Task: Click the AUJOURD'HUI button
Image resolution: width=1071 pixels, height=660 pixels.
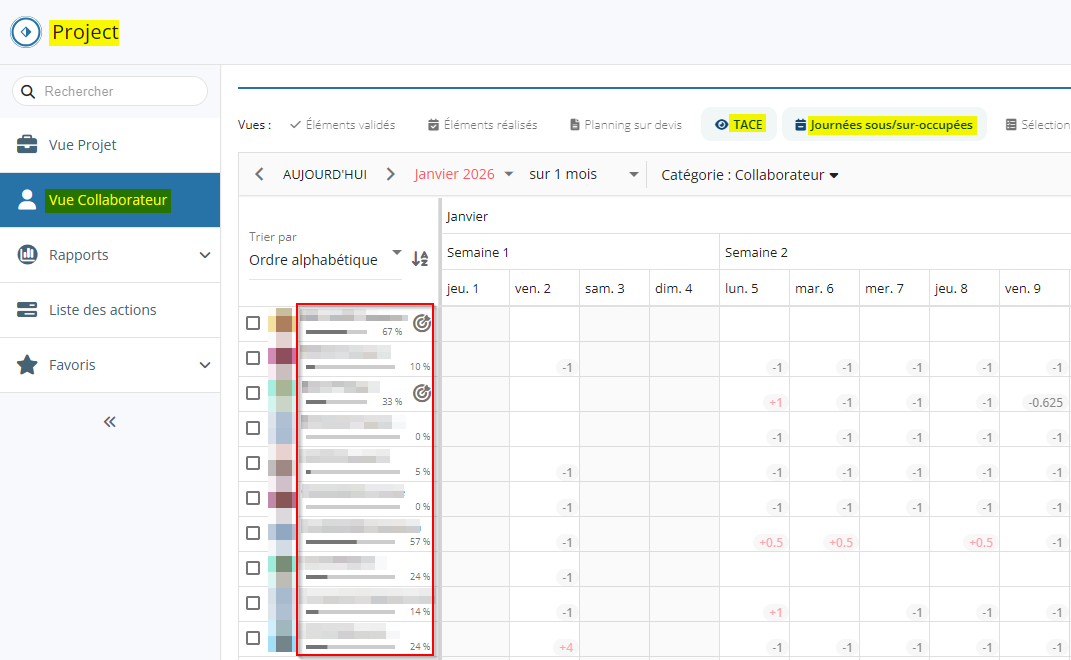Action: 324,174
